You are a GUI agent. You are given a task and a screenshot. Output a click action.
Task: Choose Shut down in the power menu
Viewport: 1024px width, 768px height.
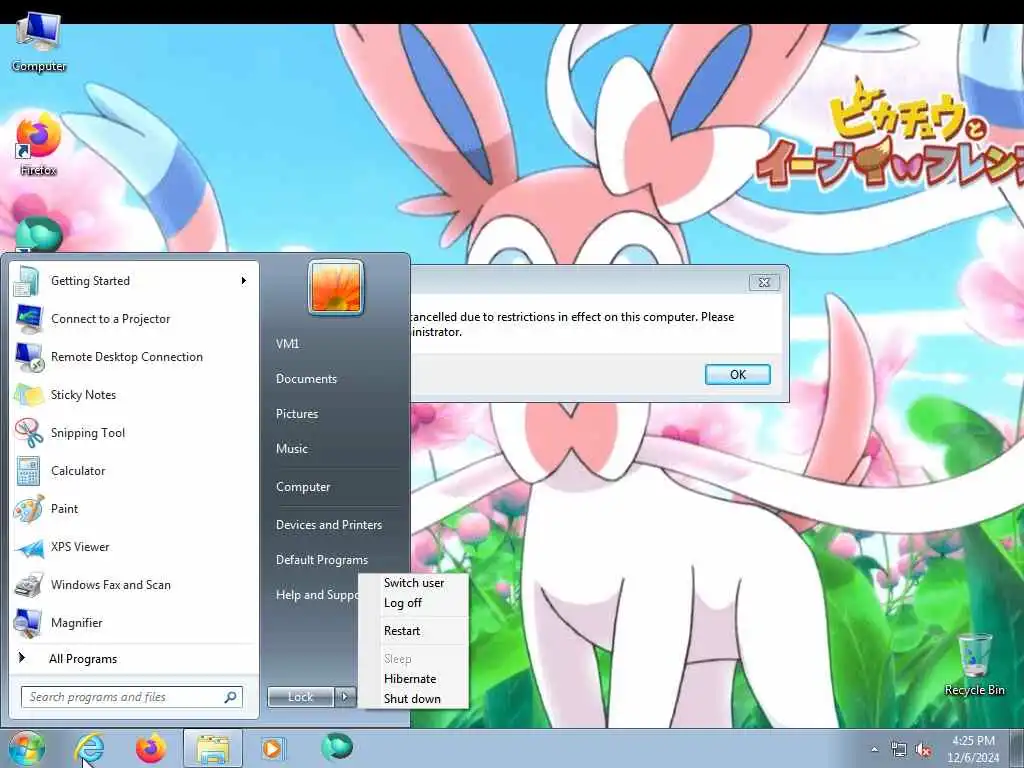[414, 699]
